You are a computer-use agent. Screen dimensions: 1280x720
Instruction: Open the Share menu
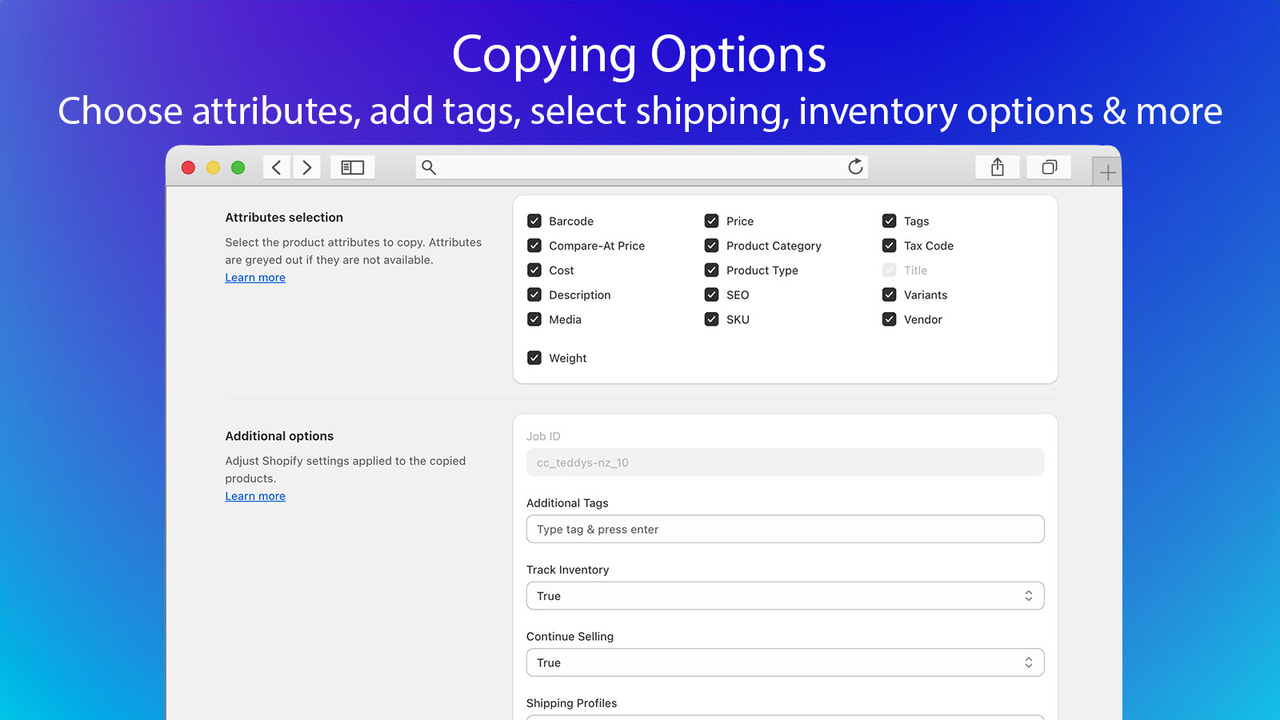click(997, 166)
